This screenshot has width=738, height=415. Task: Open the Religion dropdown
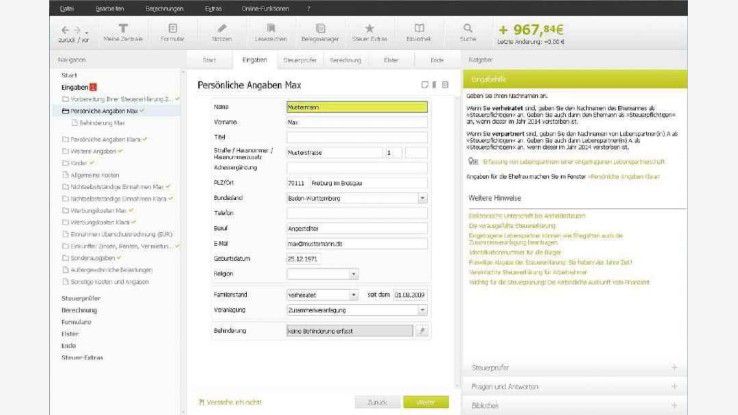pyautogui.click(x=353, y=273)
